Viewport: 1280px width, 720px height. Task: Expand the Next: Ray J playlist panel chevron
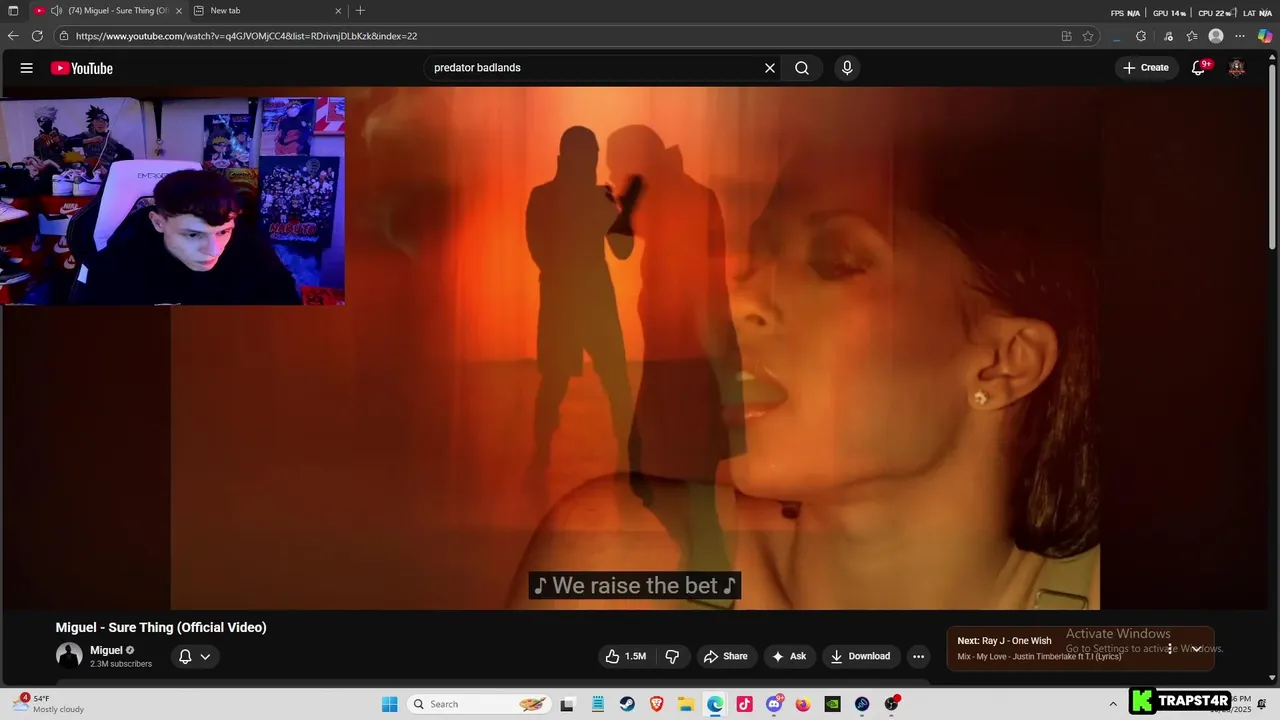point(1196,648)
